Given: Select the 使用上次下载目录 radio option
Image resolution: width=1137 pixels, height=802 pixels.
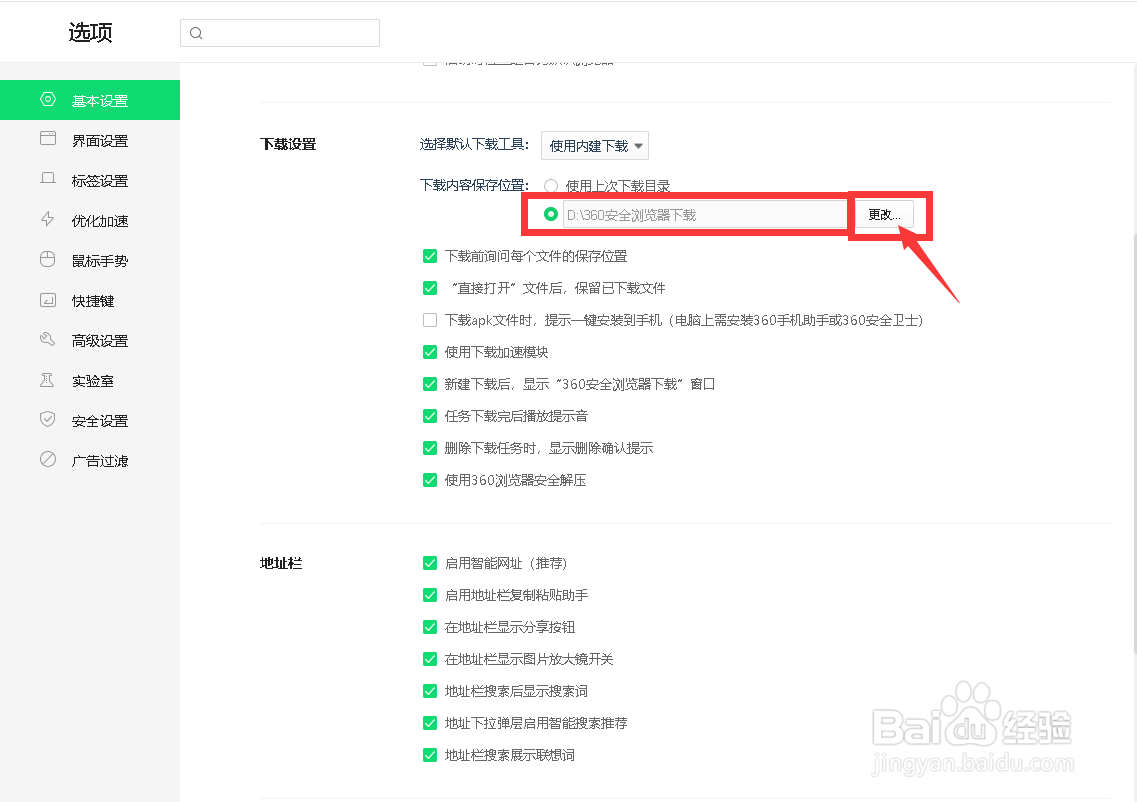Looking at the screenshot, I should coord(550,185).
